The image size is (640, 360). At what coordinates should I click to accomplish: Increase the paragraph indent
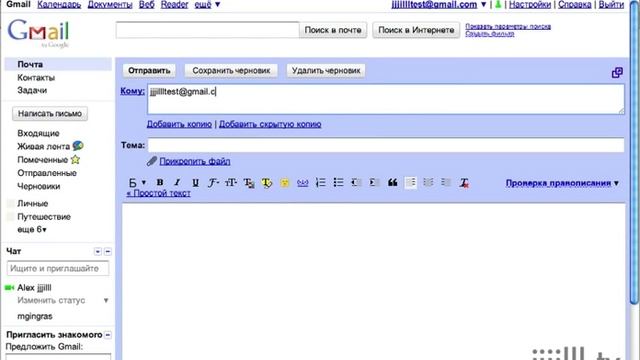click(374, 182)
